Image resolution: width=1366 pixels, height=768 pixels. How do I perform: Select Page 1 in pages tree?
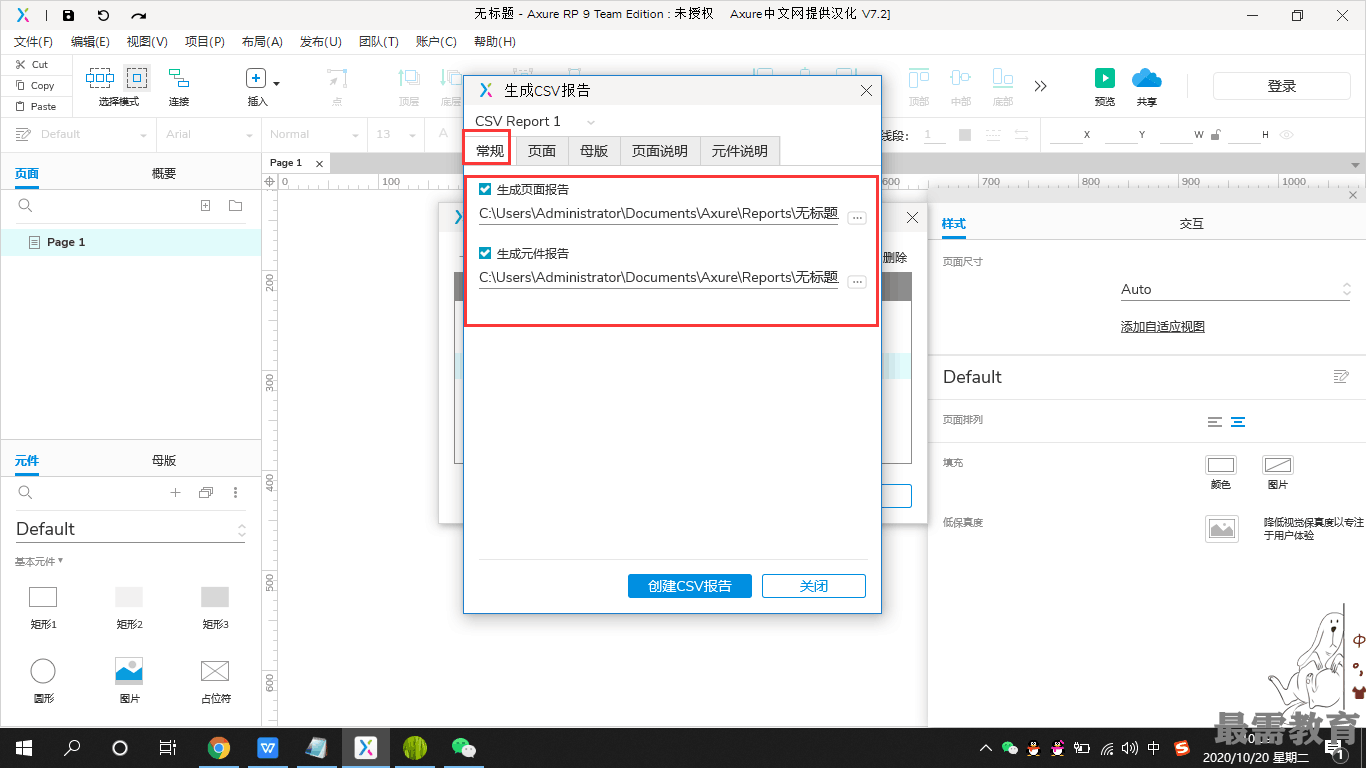(131, 242)
